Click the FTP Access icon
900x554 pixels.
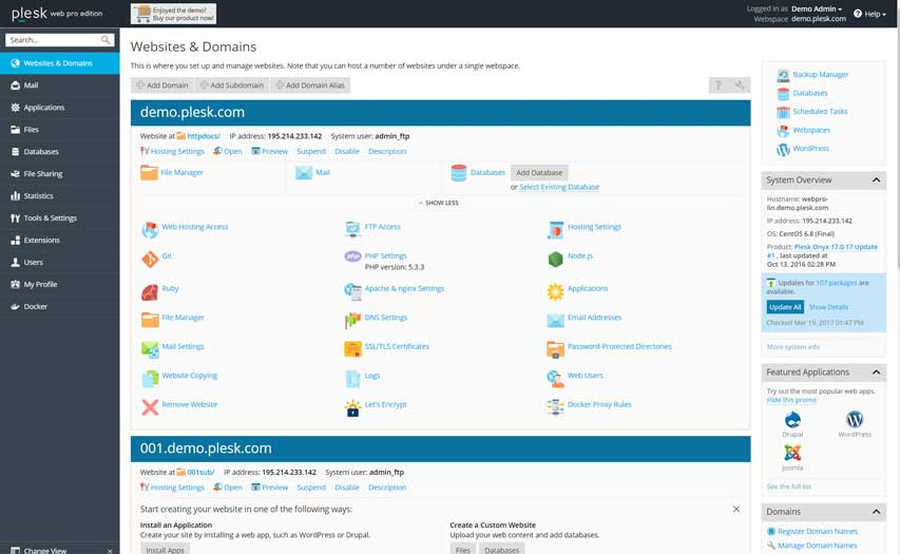click(x=352, y=230)
